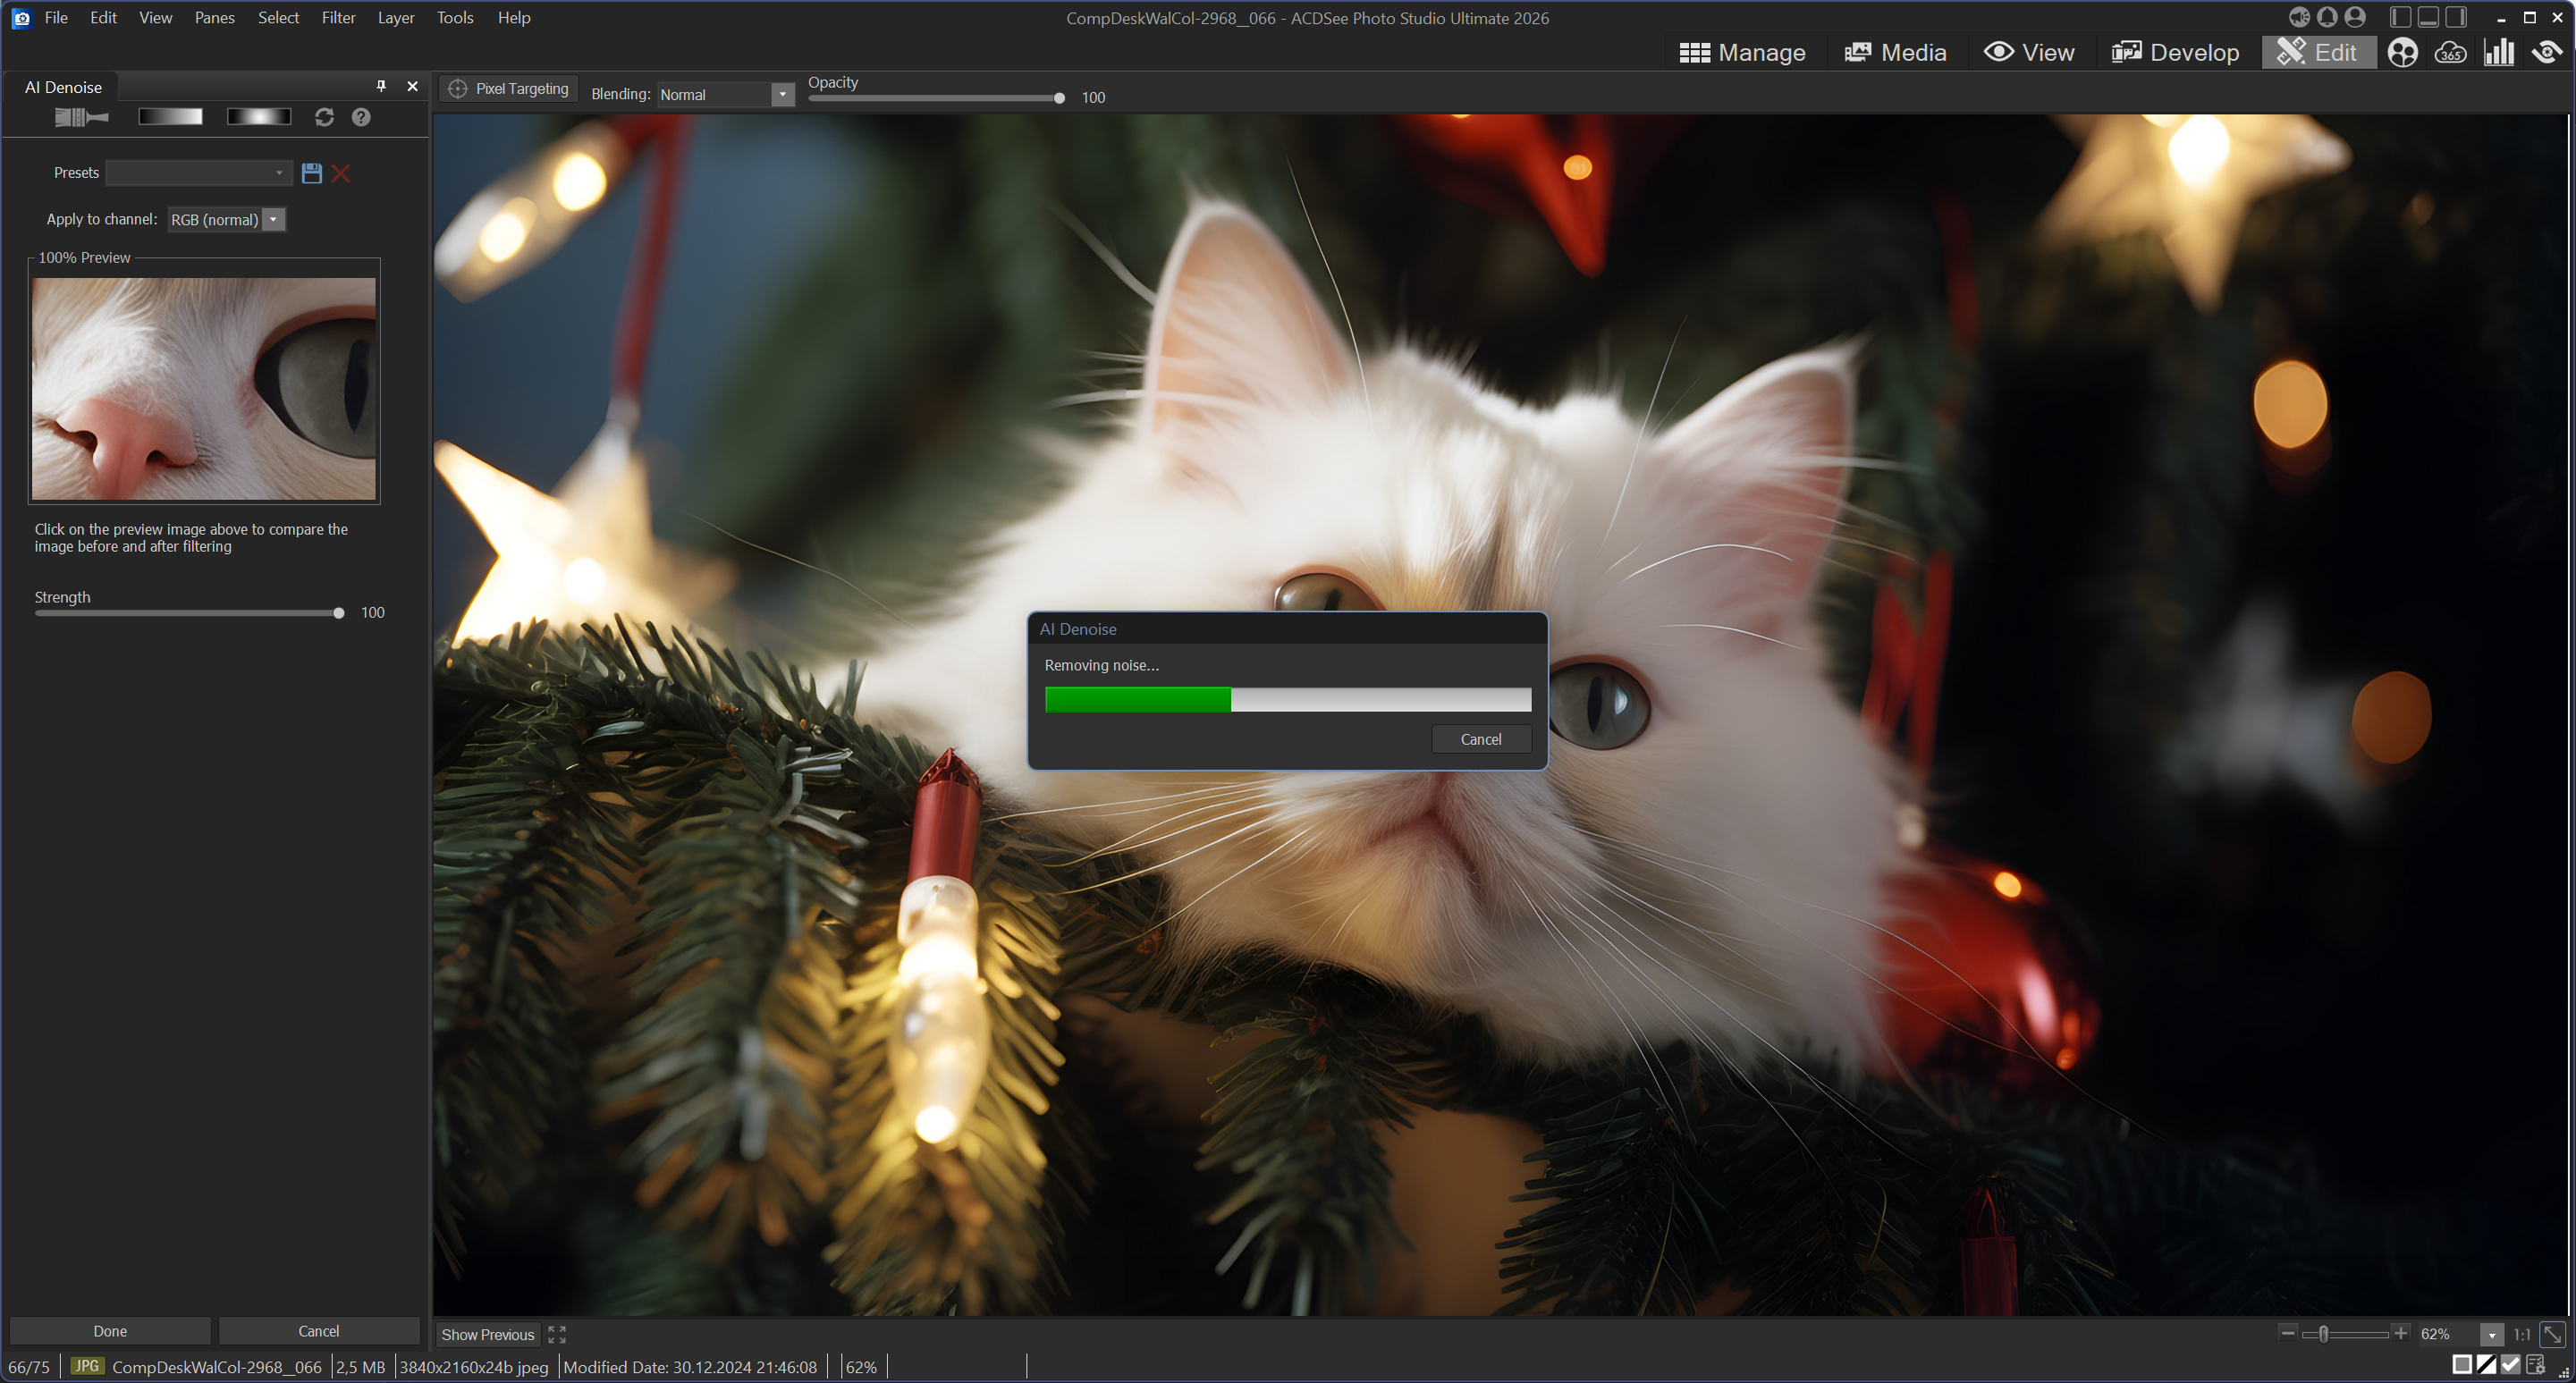The image size is (2576, 1383).
Task: Select the Edit Brush tool icon
Action: coord(81,117)
